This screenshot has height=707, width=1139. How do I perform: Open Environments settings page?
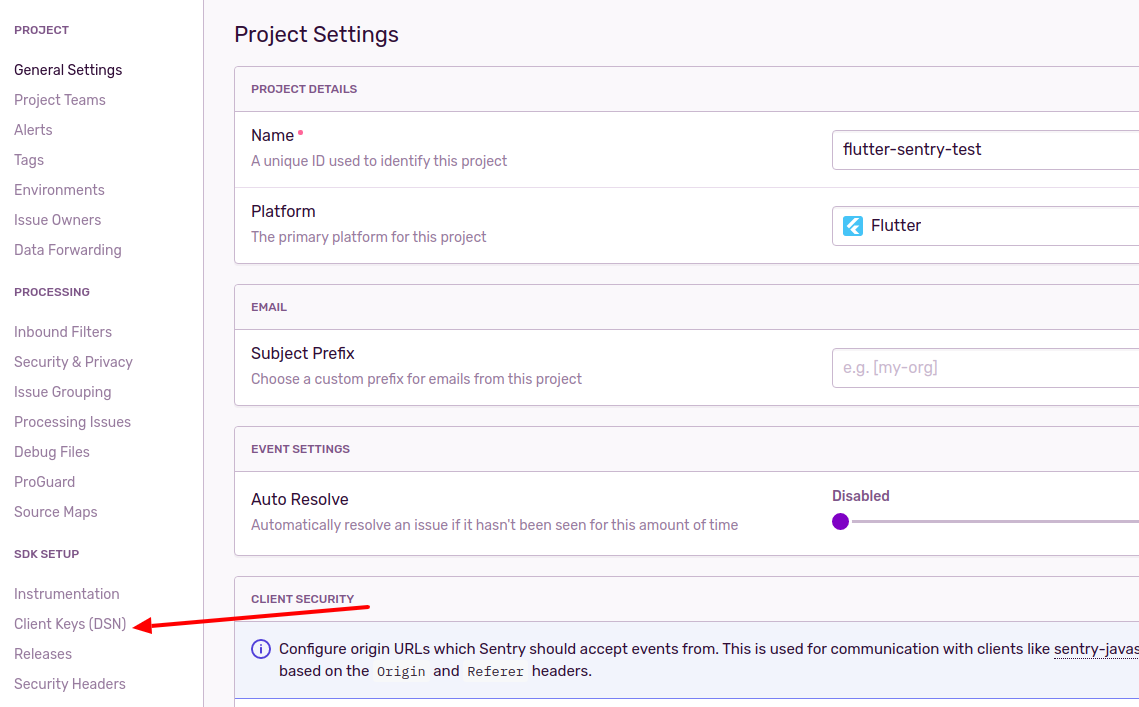coord(59,190)
